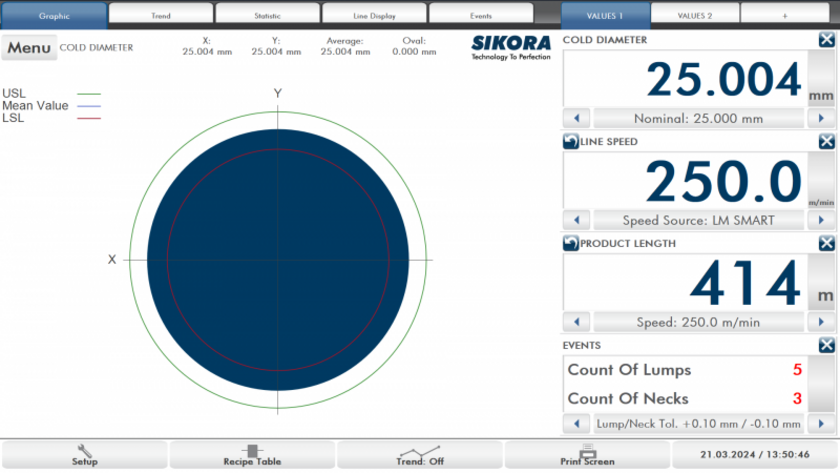The width and height of the screenshot is (840, 473).
Task: Close the Line Speed panel
Action: point(826,142)
